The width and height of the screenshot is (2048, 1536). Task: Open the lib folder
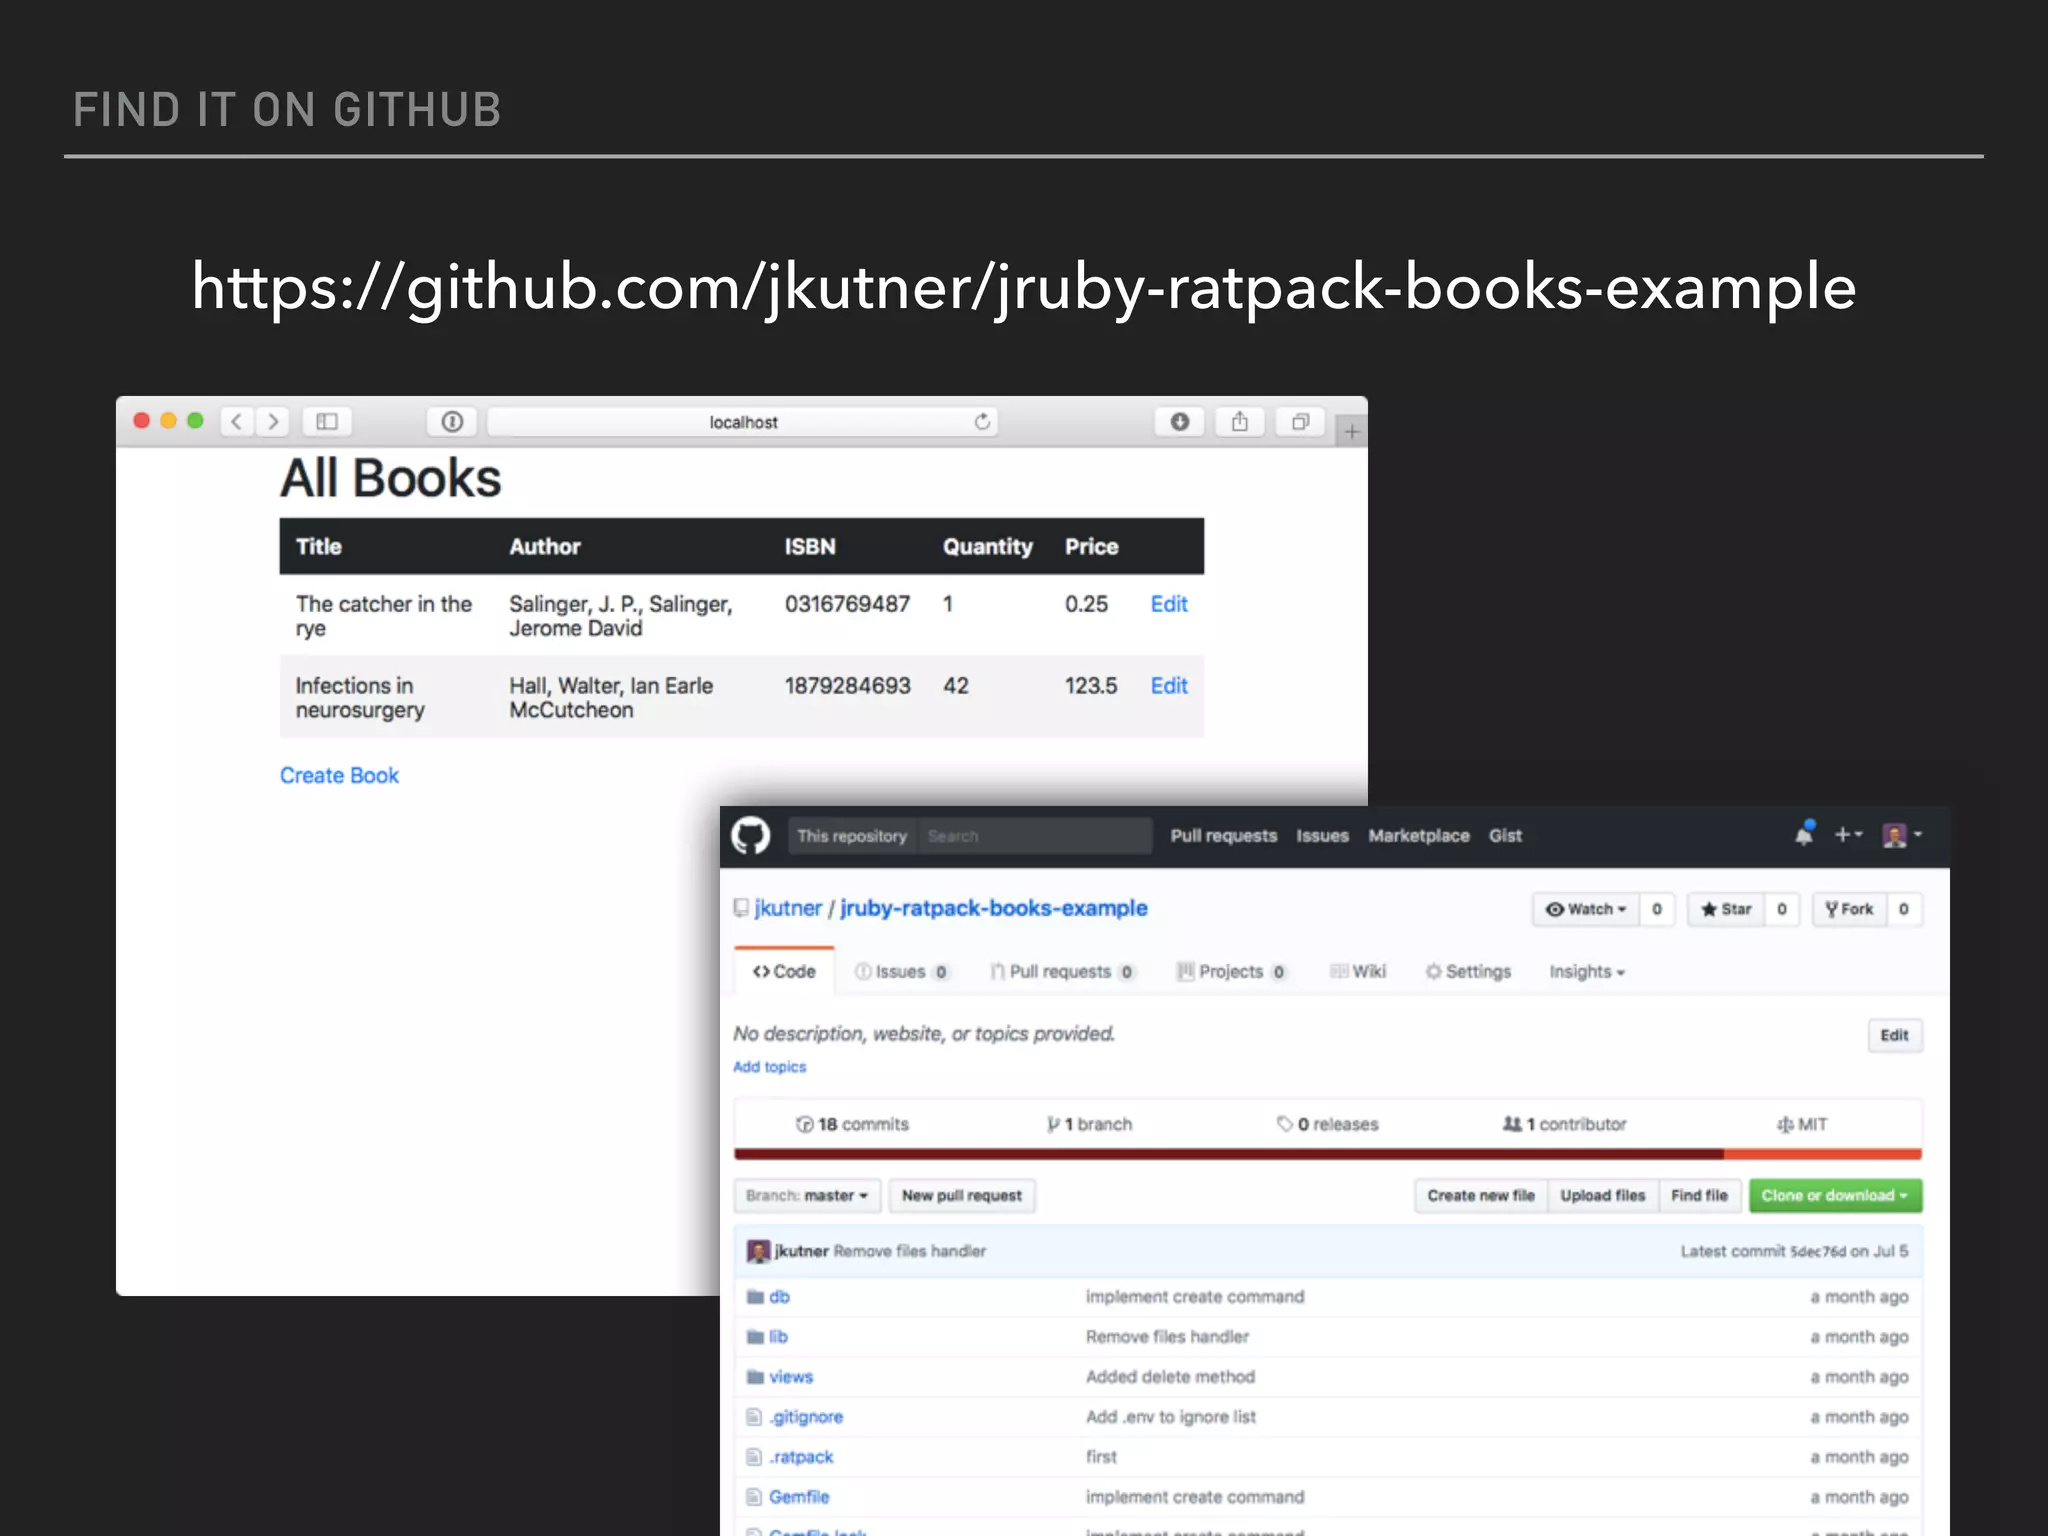[778, 1337]
